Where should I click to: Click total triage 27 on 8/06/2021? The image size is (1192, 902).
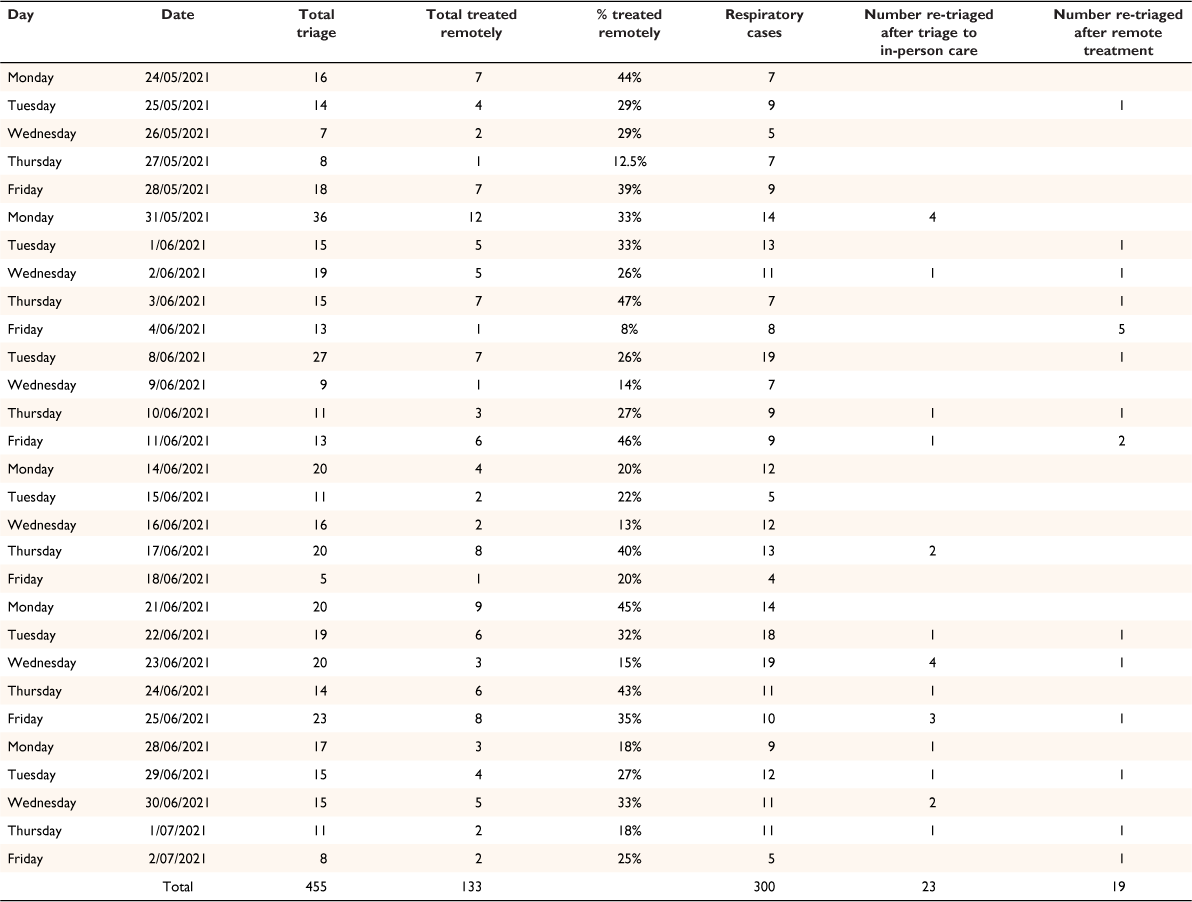click(x=320, y=357)
